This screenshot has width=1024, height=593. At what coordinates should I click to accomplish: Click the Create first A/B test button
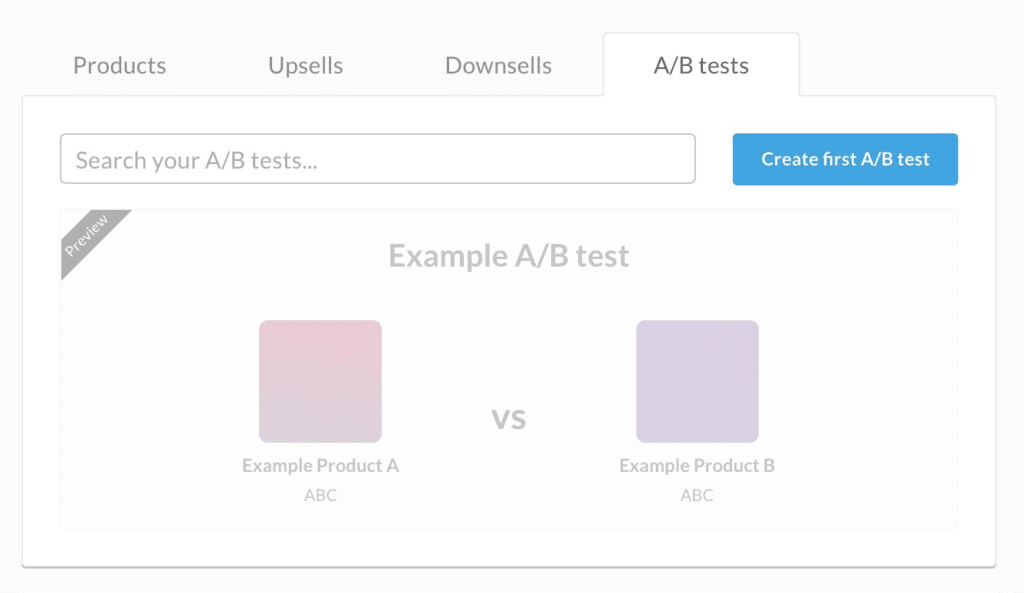click(x=845, y=159)
